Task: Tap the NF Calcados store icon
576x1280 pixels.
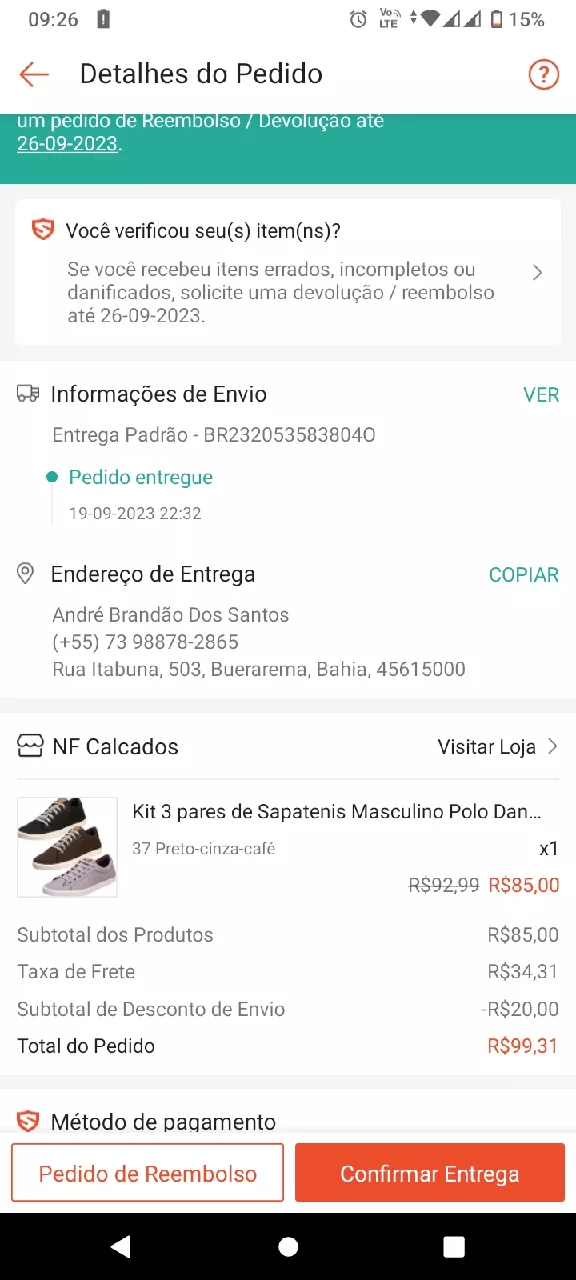Action: (30, 746)
